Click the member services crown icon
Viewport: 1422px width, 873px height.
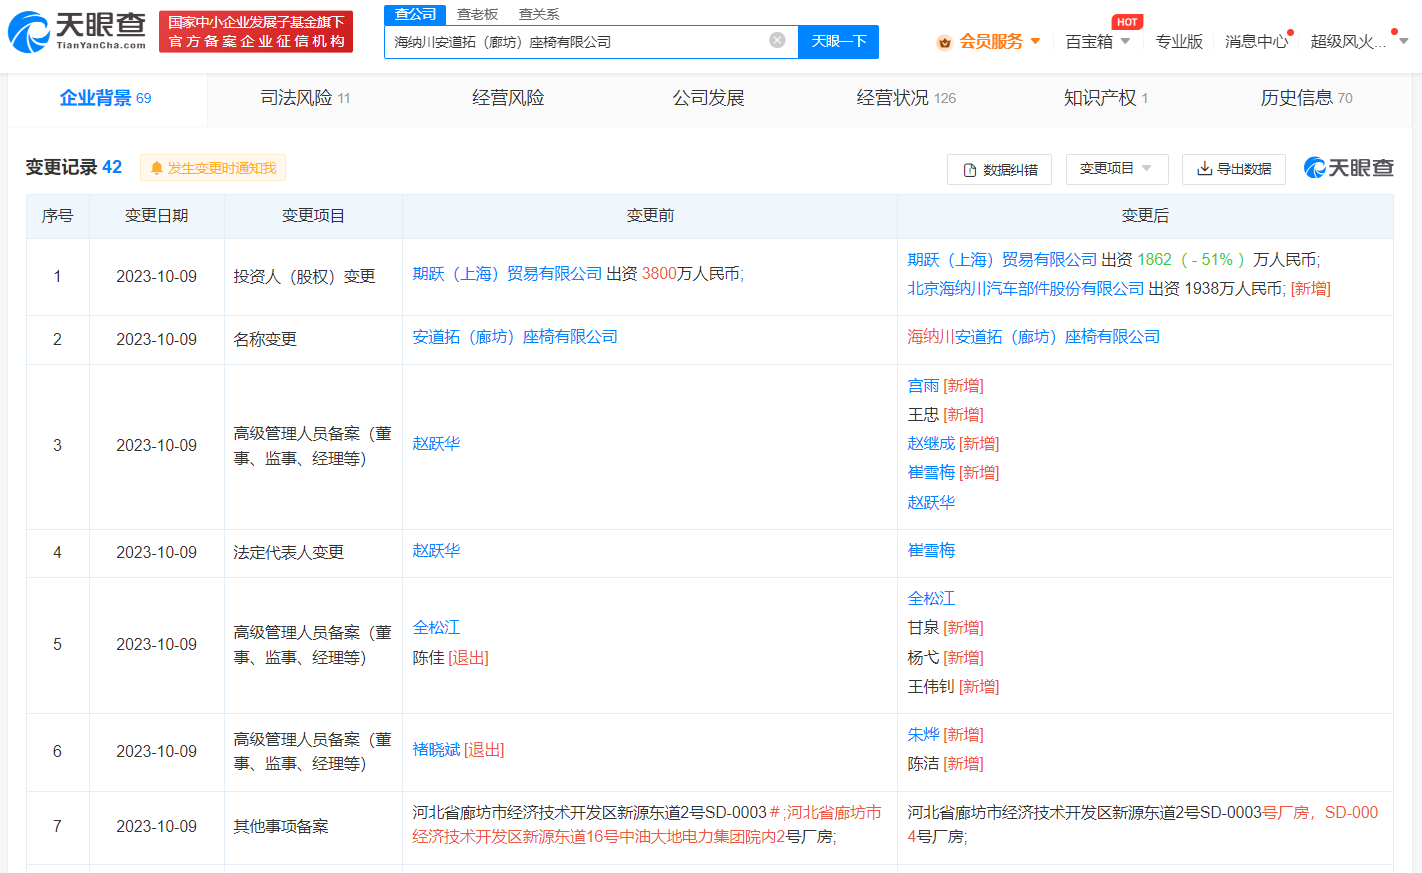tap(944, 42)
